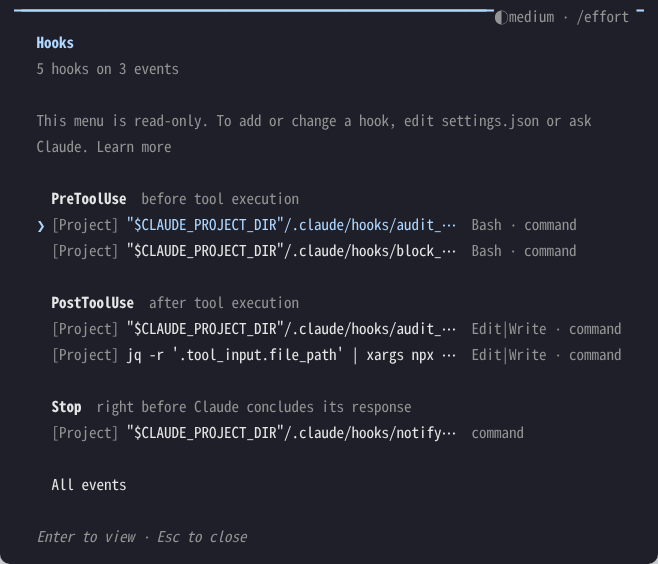Image resolution: width=658 pixels, height=564 pixels.
Task: Select the jq xargs npx hook row
Action: click(x=336, y=355)
